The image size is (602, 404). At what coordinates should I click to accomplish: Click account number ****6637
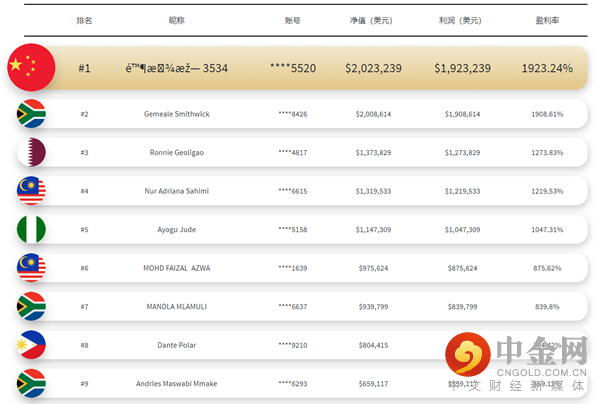pos(293,306)
